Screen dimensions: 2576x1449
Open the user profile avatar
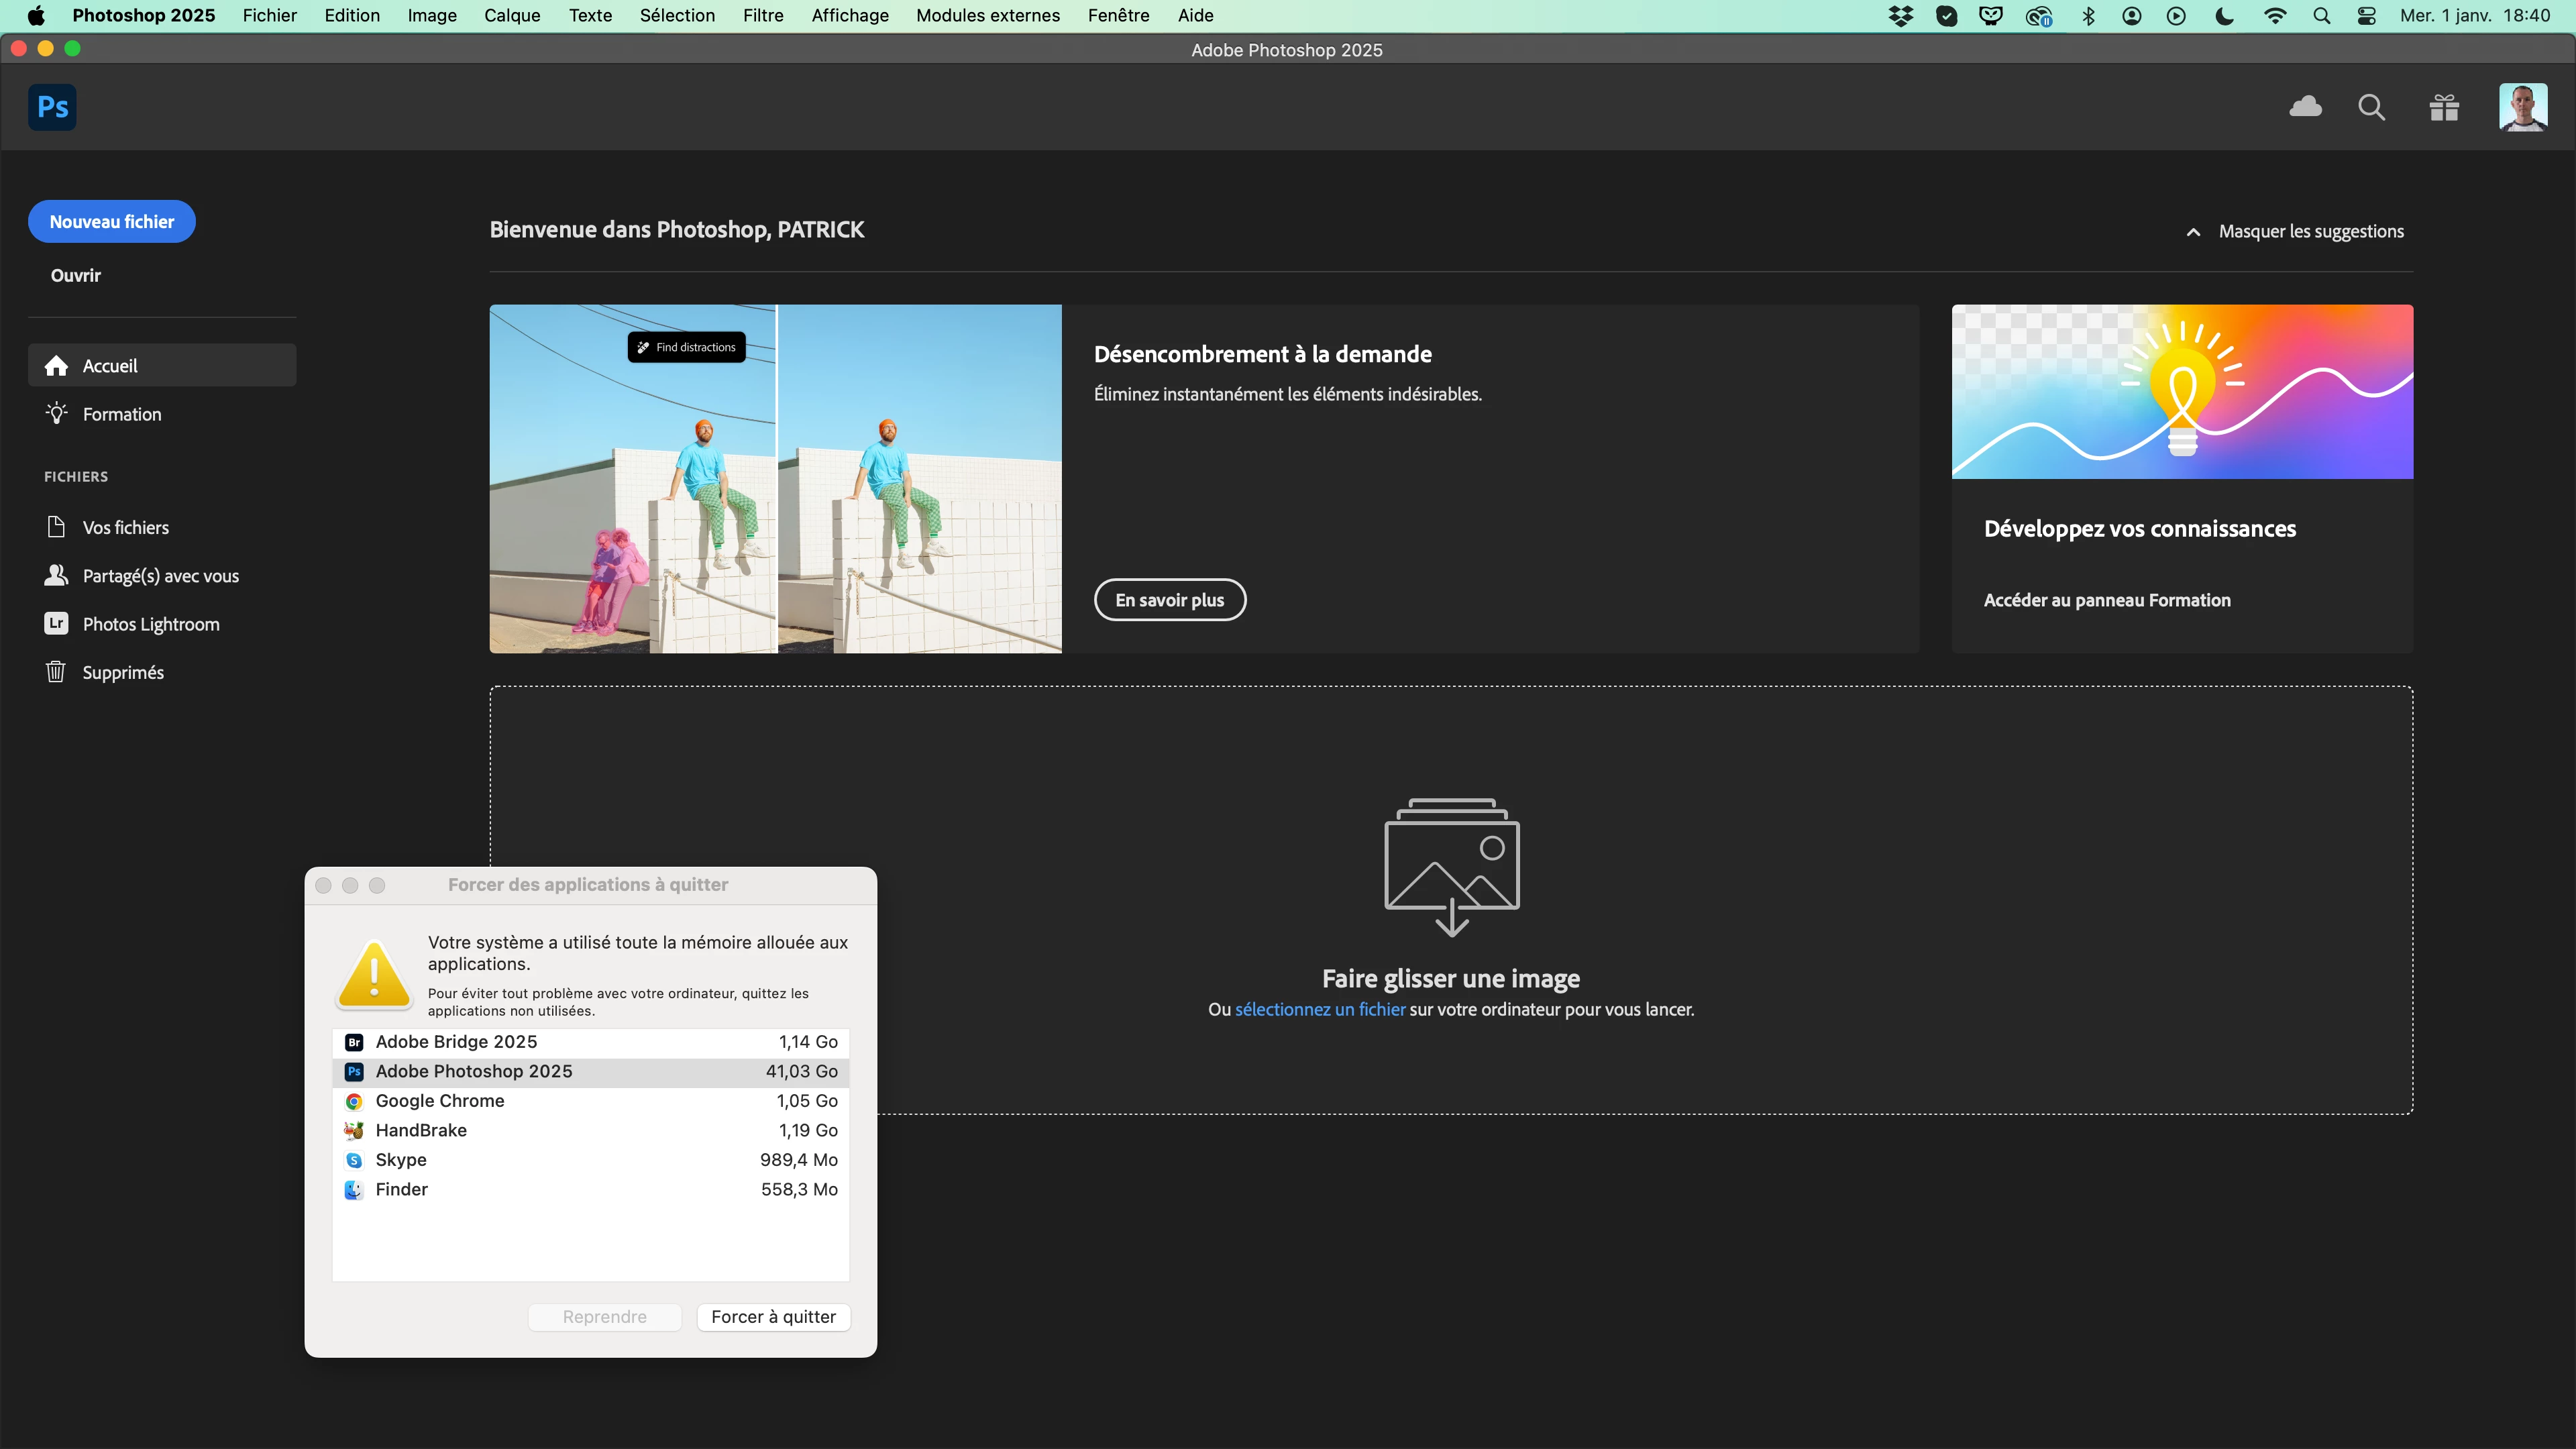[x=2522, y=107]
